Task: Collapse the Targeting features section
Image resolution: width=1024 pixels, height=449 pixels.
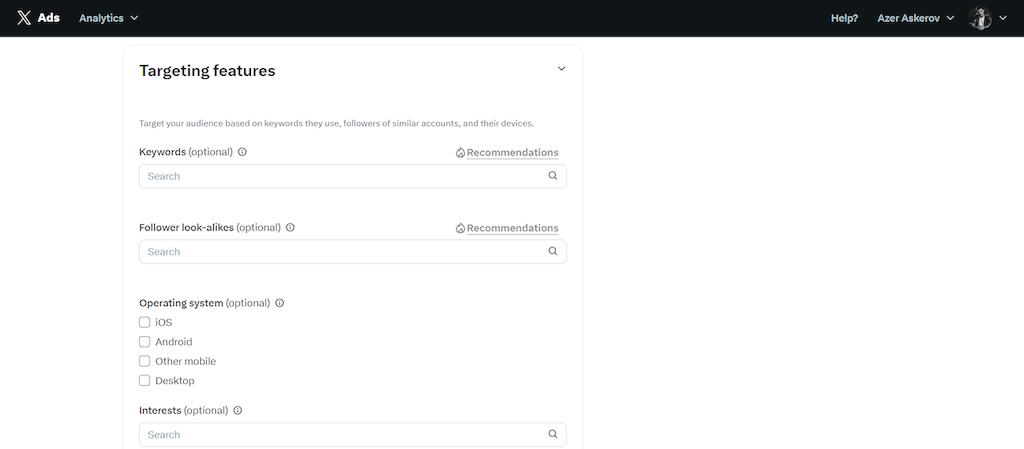Action: tap(561, 69)
